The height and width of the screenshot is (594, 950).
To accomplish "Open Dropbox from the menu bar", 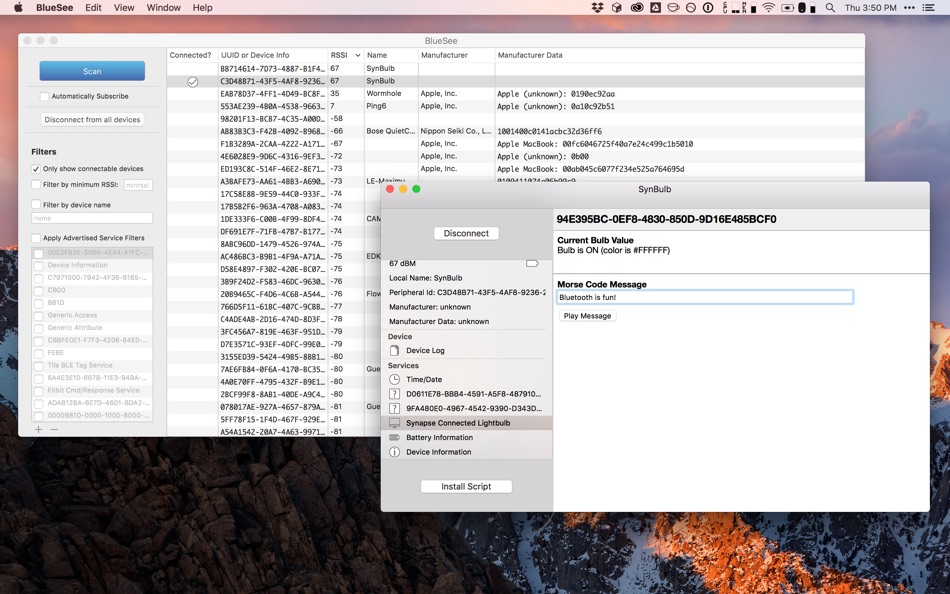I will tap(597, 8).
